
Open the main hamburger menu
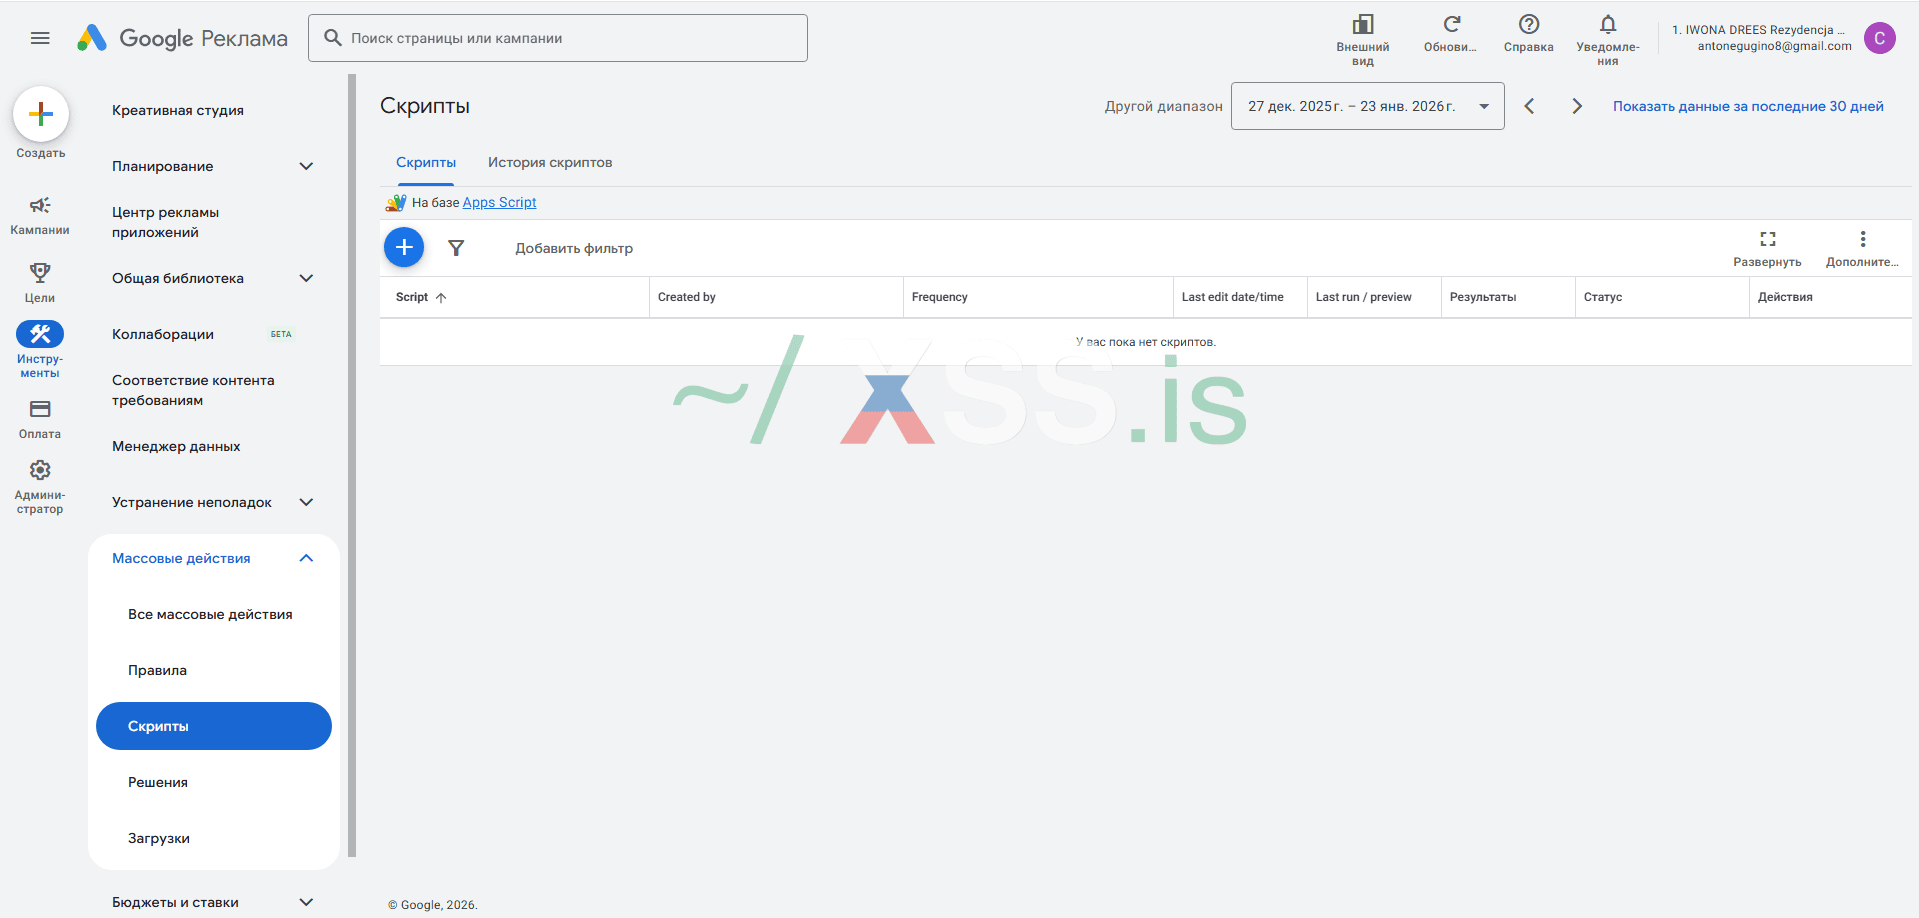(40, 38)
